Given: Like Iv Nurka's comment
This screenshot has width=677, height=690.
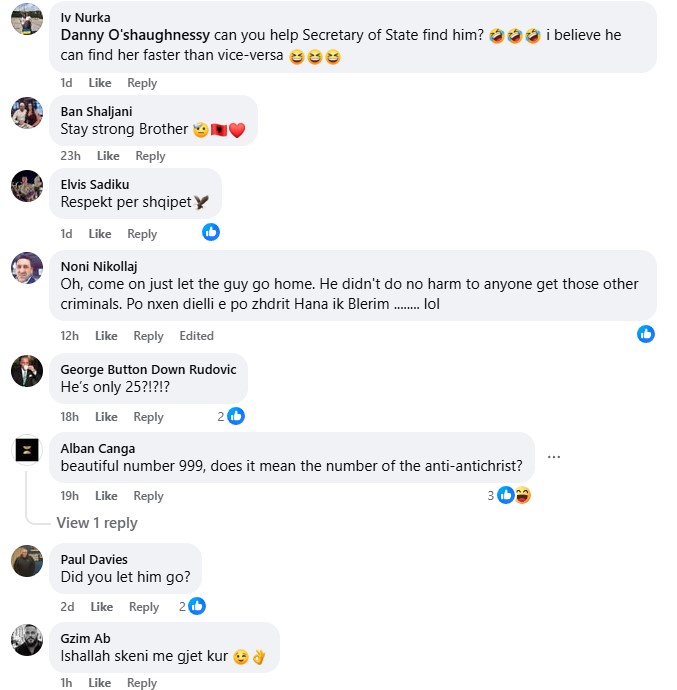Looking at the screenshot, I should click(x=100, y=83).
